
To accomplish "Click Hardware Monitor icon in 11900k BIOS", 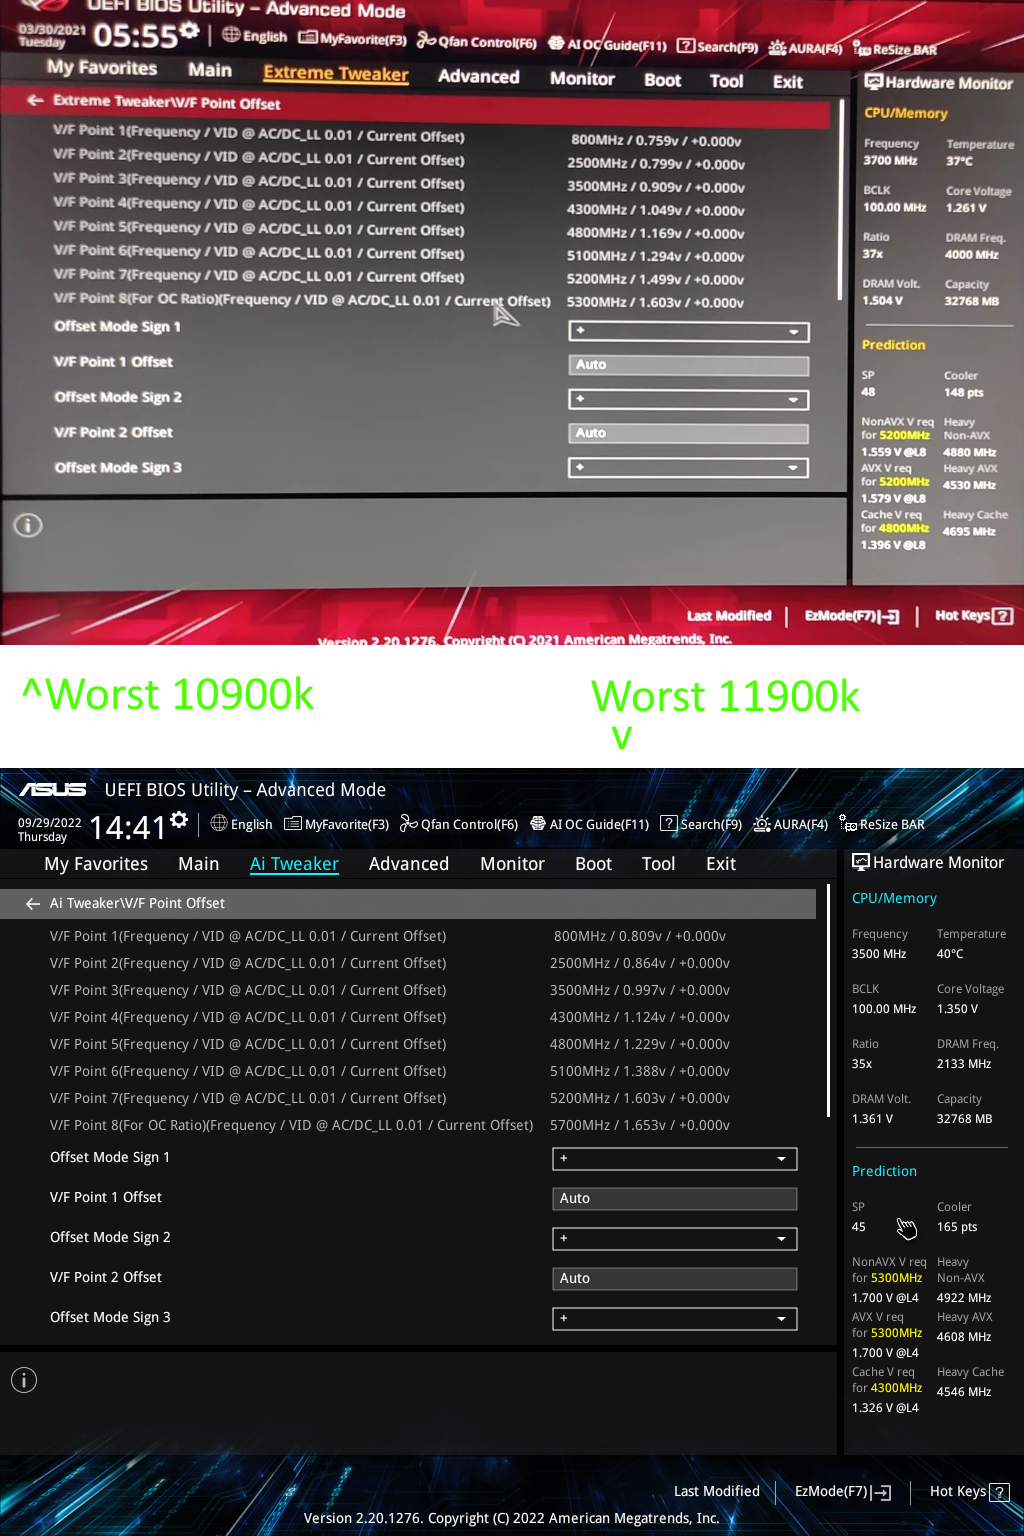I will pos(860,862).
